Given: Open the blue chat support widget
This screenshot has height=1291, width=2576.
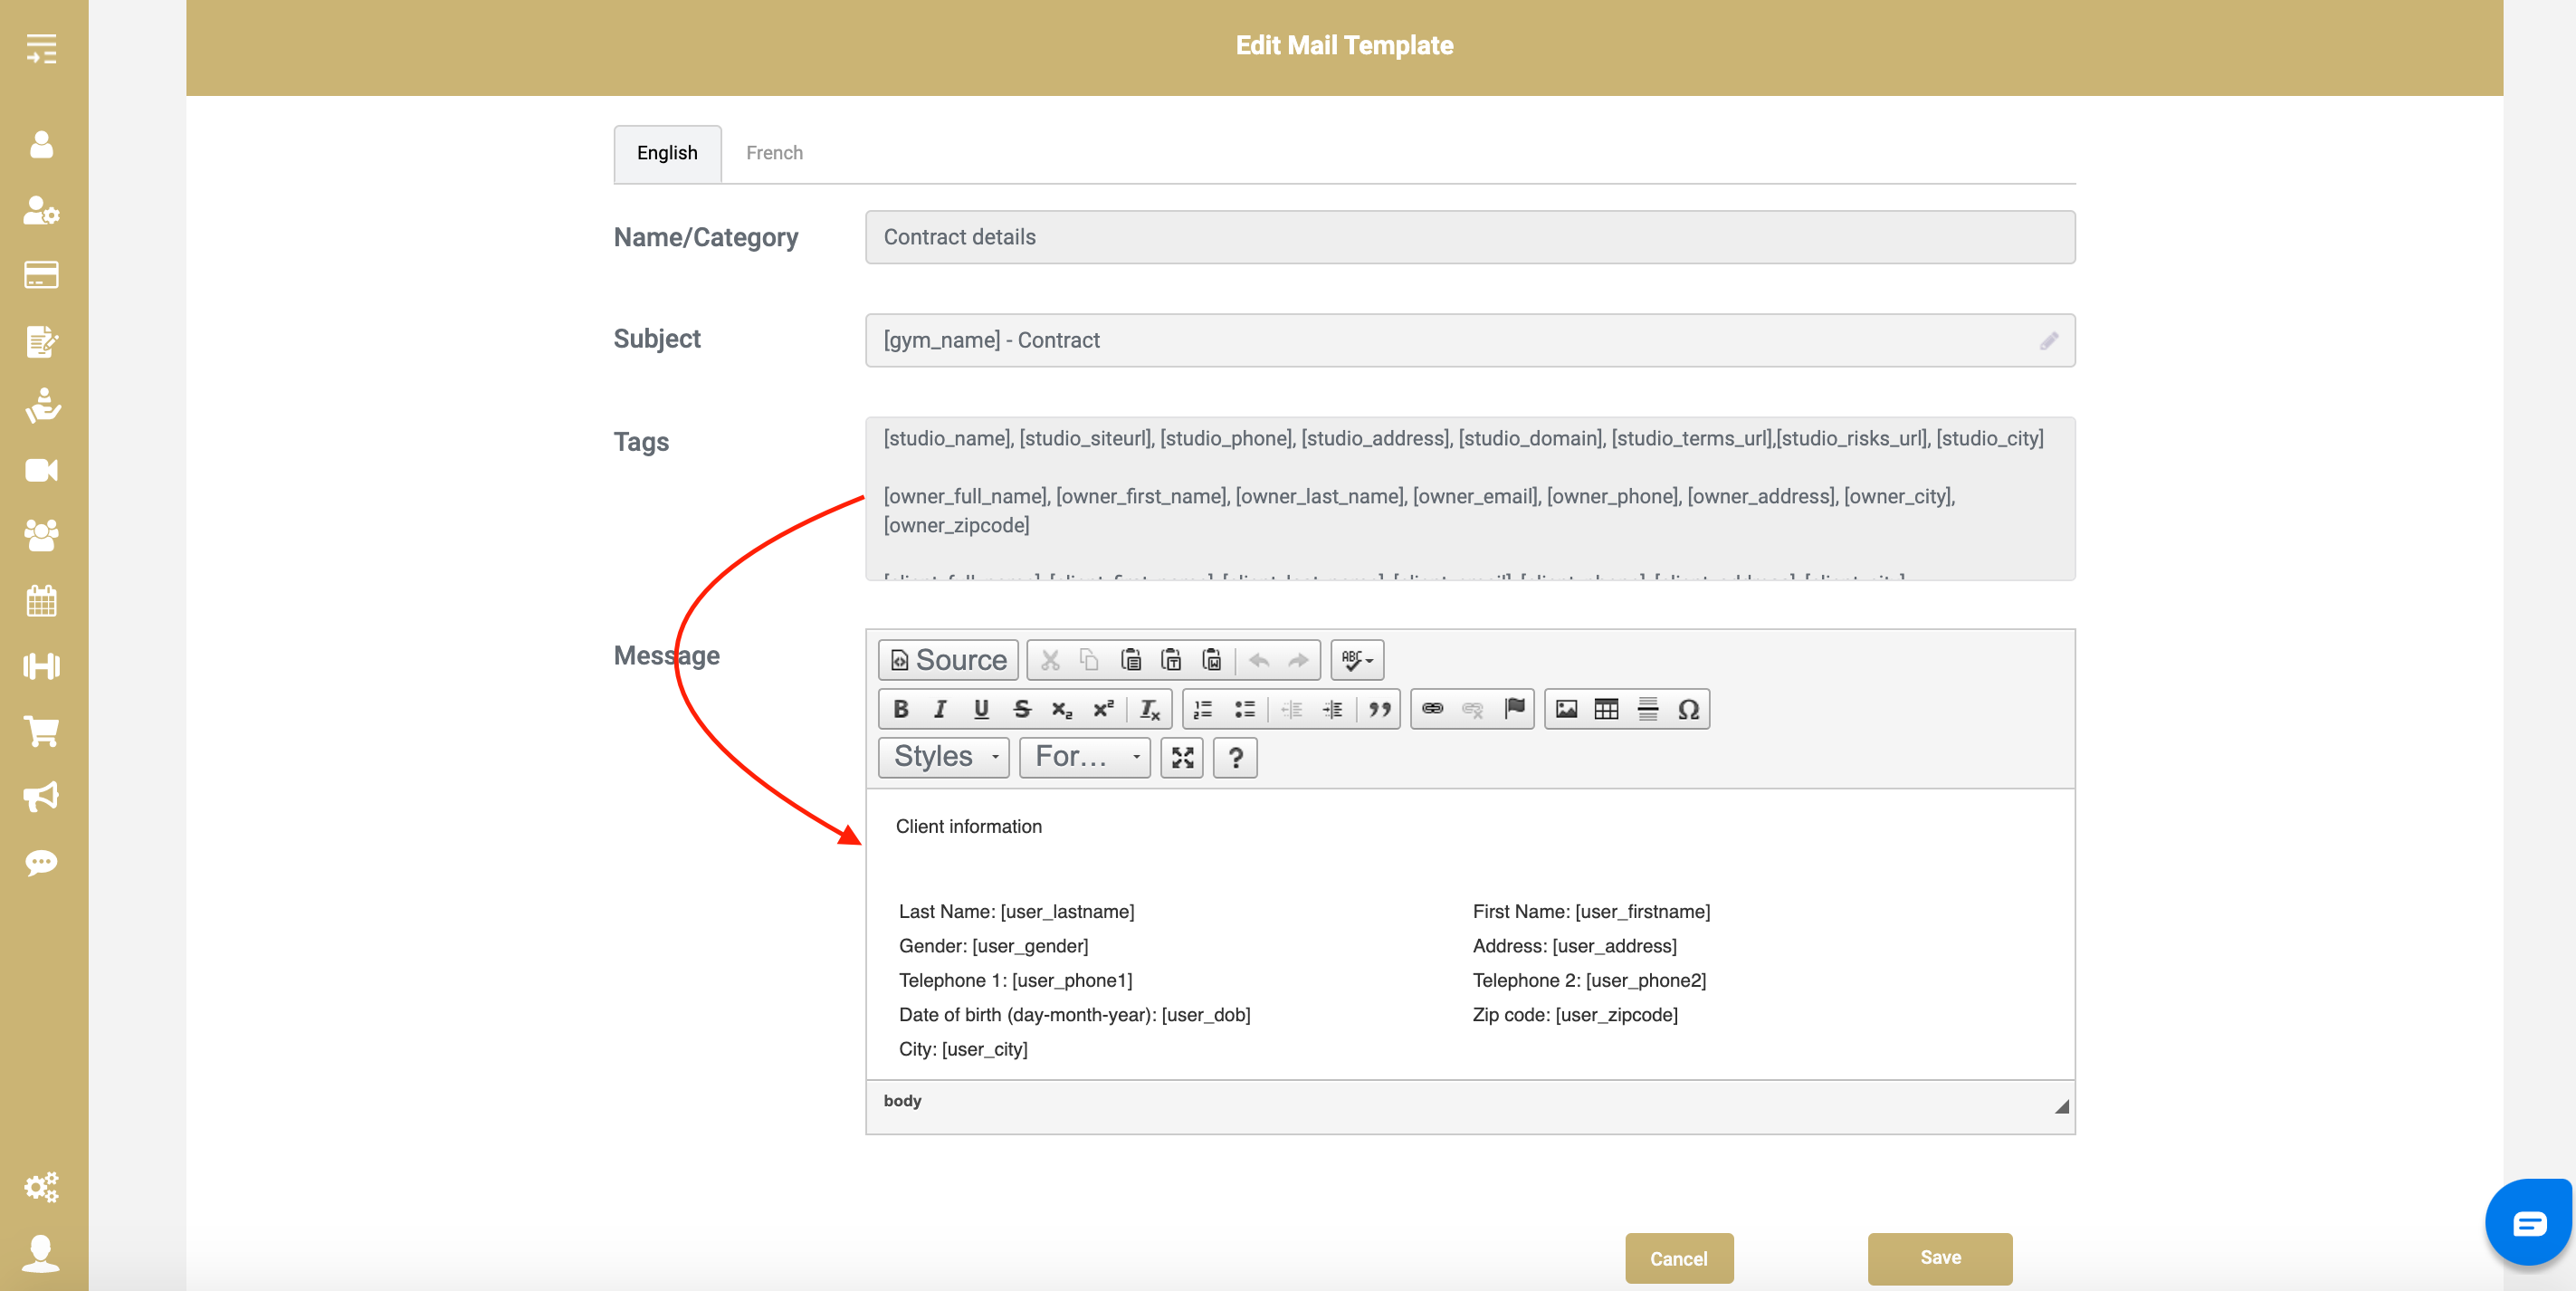Looking at the screenshot, I should point(2528,1222).
